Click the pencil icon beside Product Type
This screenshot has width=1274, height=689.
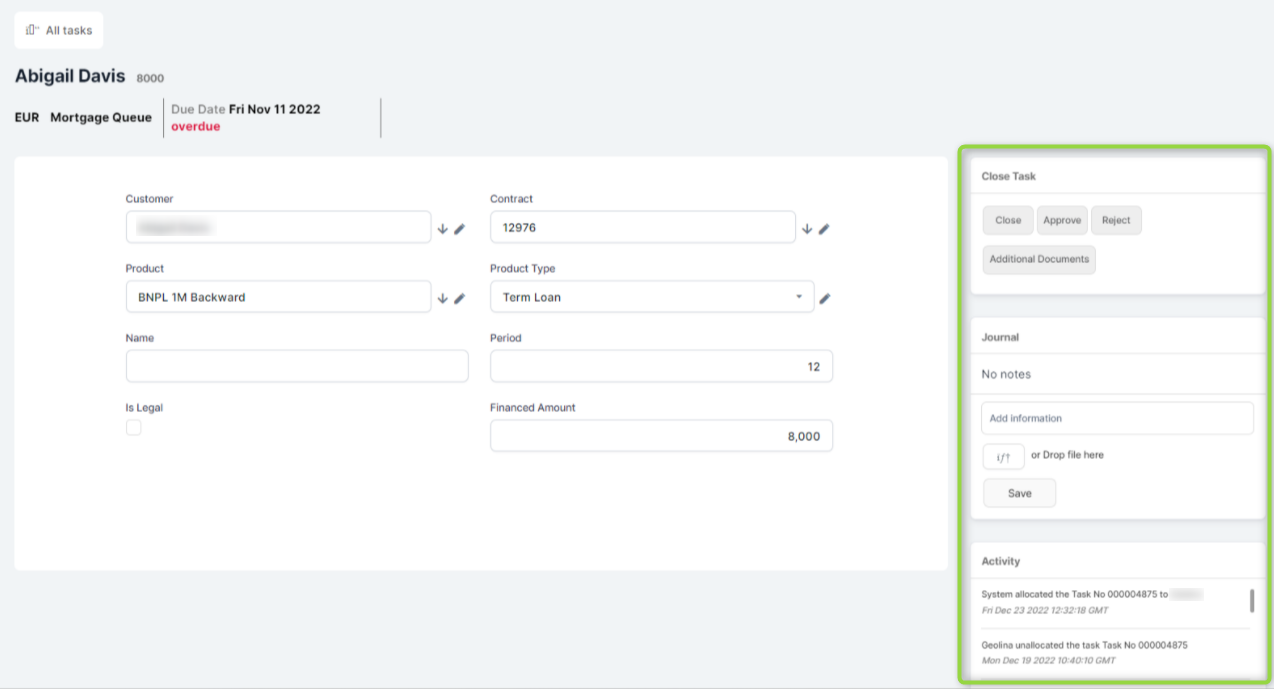826,298
